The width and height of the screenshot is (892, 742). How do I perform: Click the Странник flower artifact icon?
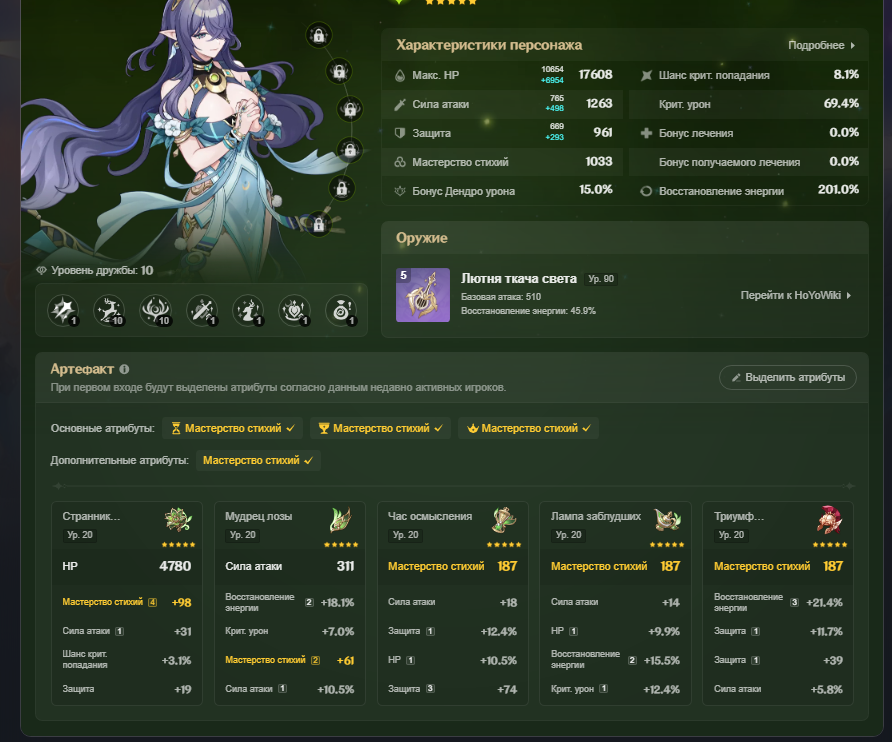click(179, 520)
